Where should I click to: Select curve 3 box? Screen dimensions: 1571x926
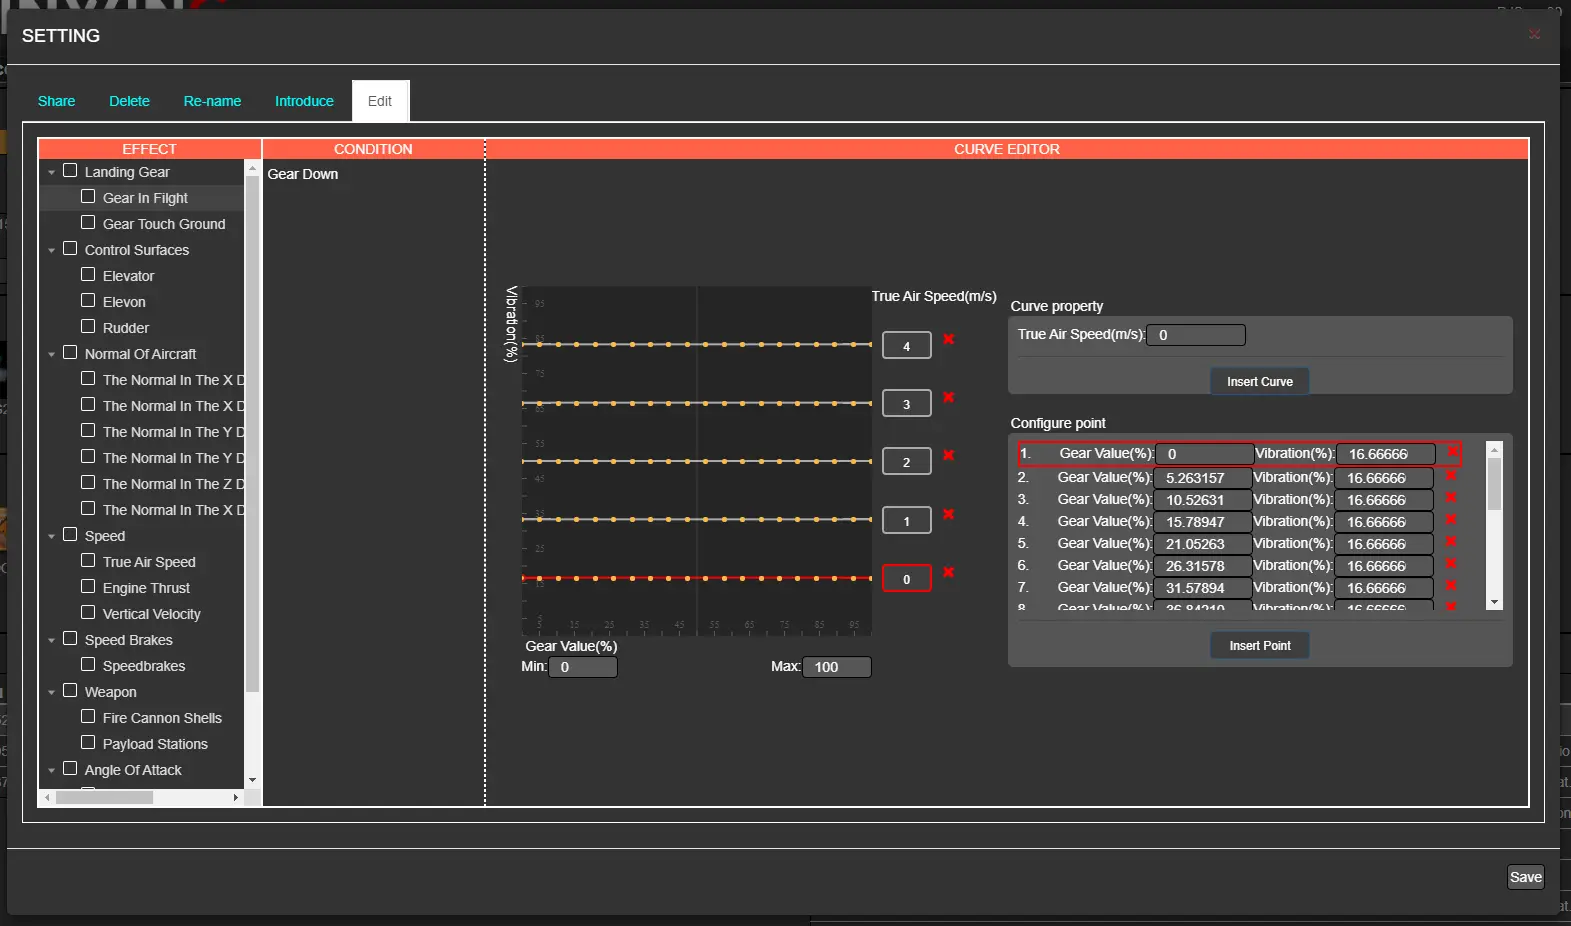pos(907,404)
